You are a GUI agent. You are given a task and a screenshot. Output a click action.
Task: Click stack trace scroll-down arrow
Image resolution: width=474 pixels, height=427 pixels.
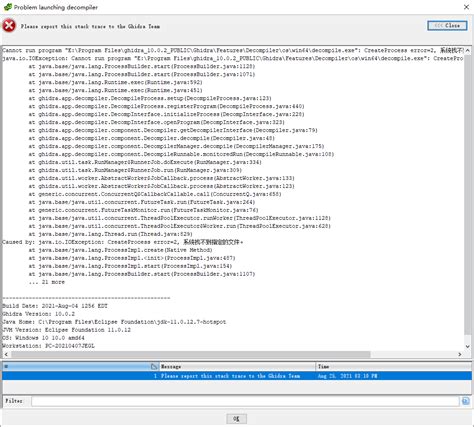(x=467, y=346)
